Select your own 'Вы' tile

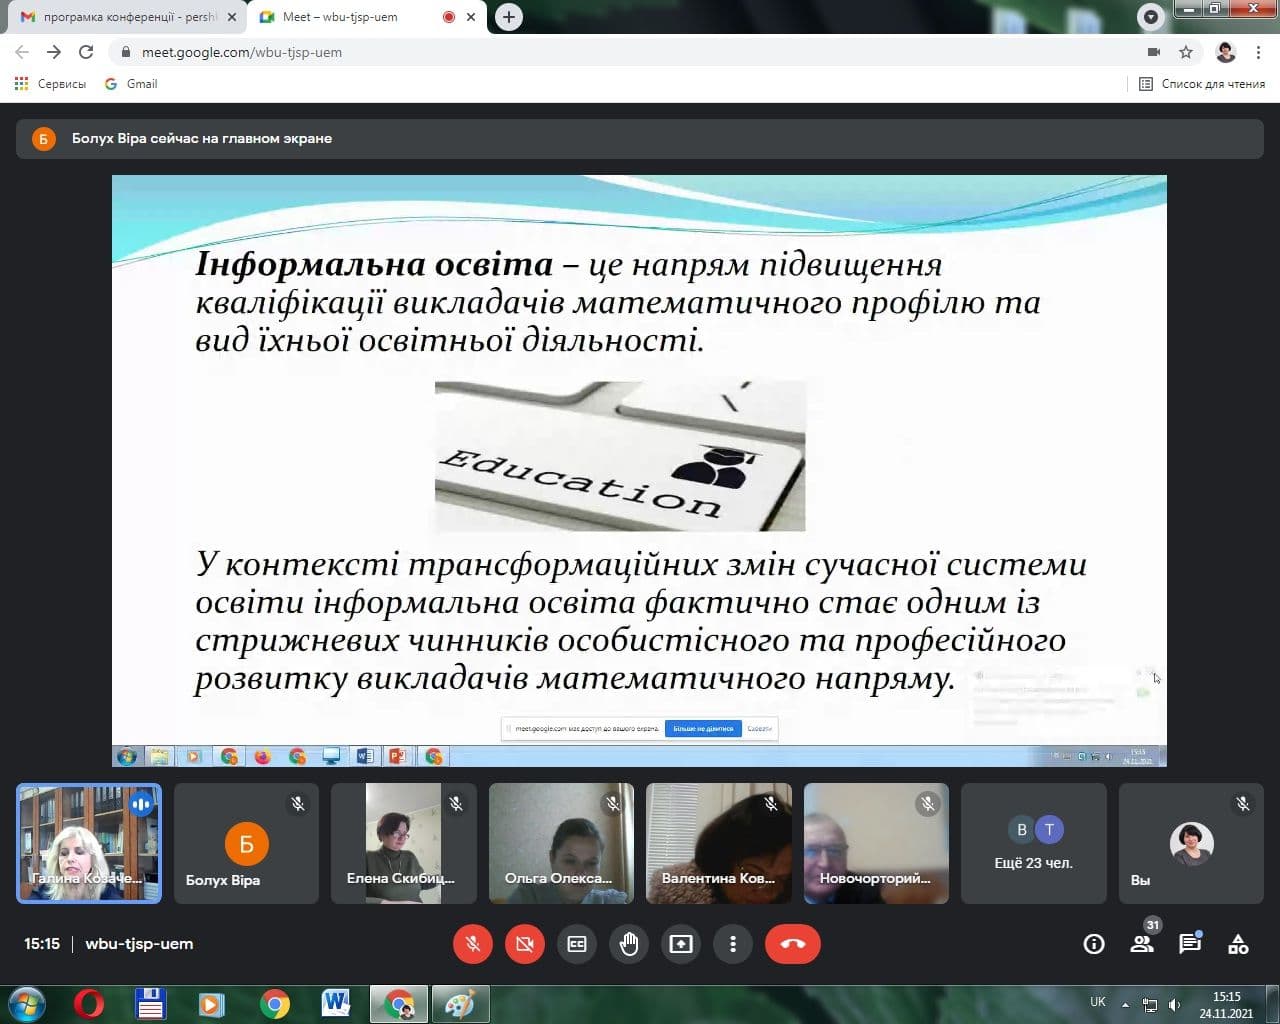tap(1191, 843)
